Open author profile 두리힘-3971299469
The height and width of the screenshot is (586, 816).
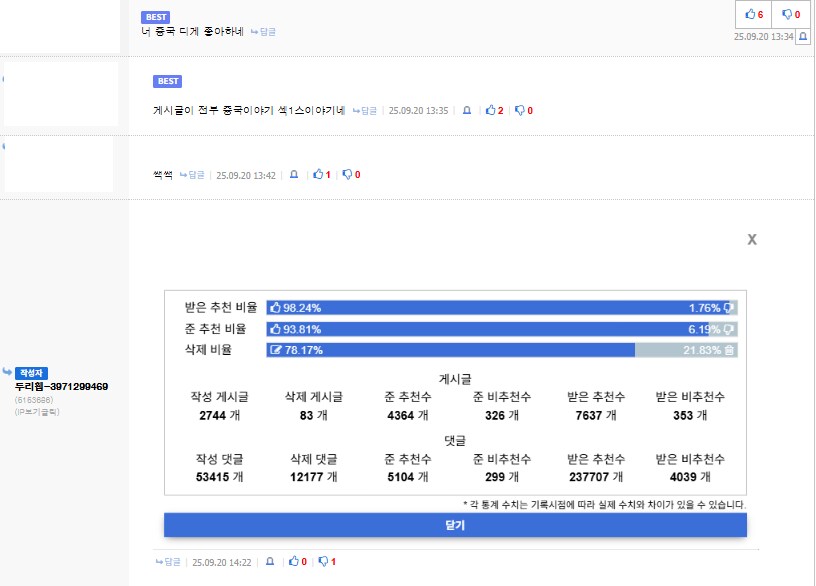(x=61, y=386)
